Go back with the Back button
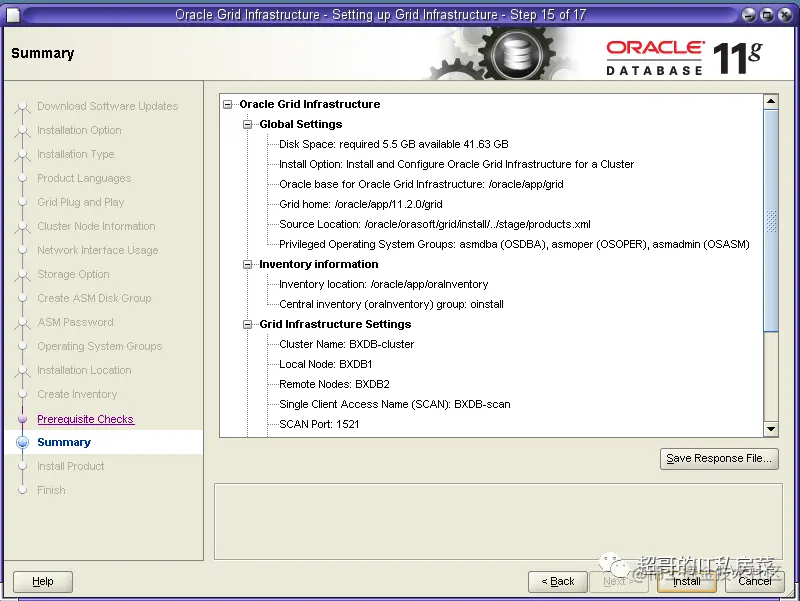 tap(558, 582)
